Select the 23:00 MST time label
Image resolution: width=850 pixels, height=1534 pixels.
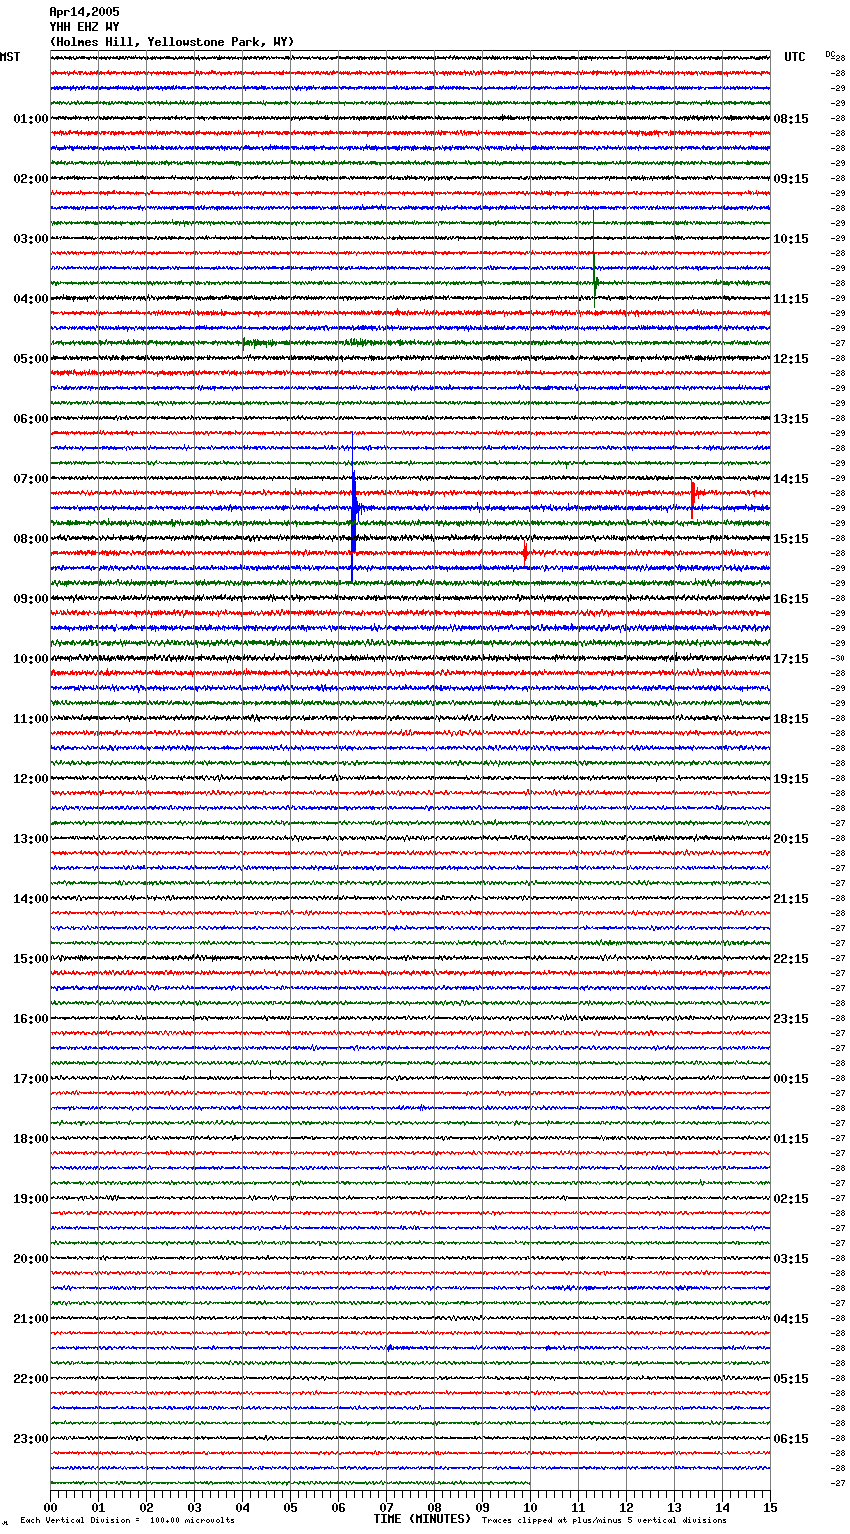point(31,1439)
